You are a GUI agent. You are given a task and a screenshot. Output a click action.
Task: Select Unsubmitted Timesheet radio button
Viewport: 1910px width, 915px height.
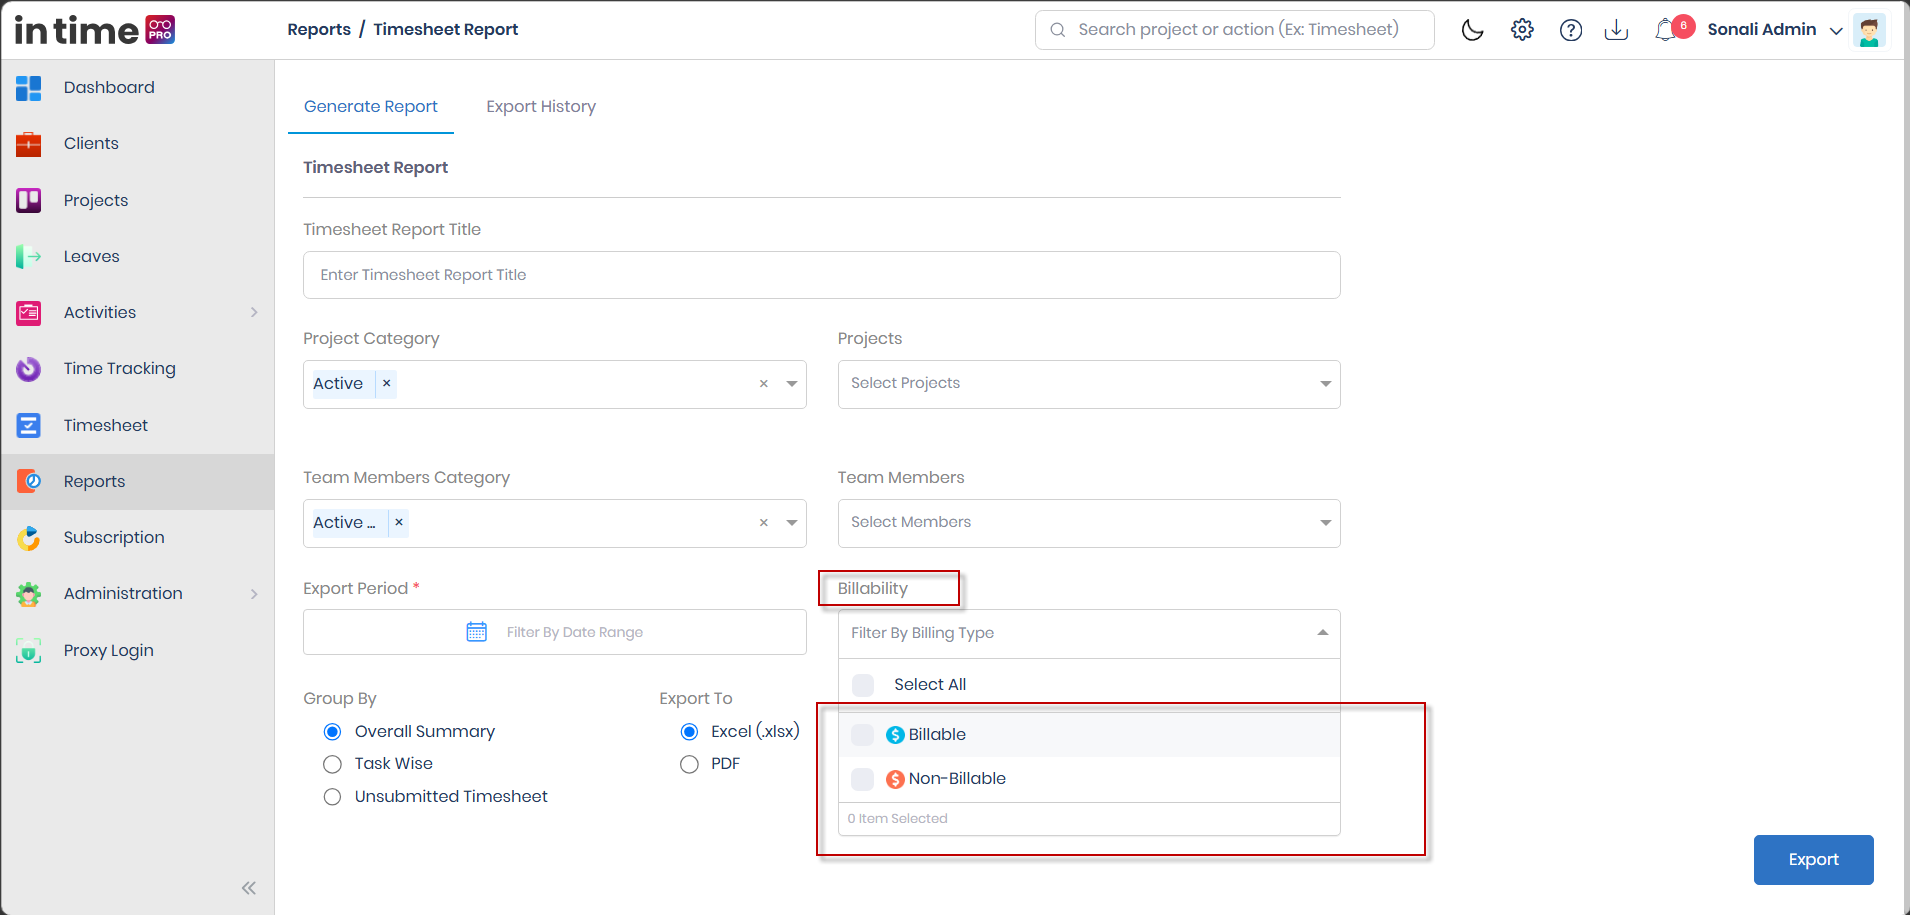pyautogui.click(x=333, y=797)
